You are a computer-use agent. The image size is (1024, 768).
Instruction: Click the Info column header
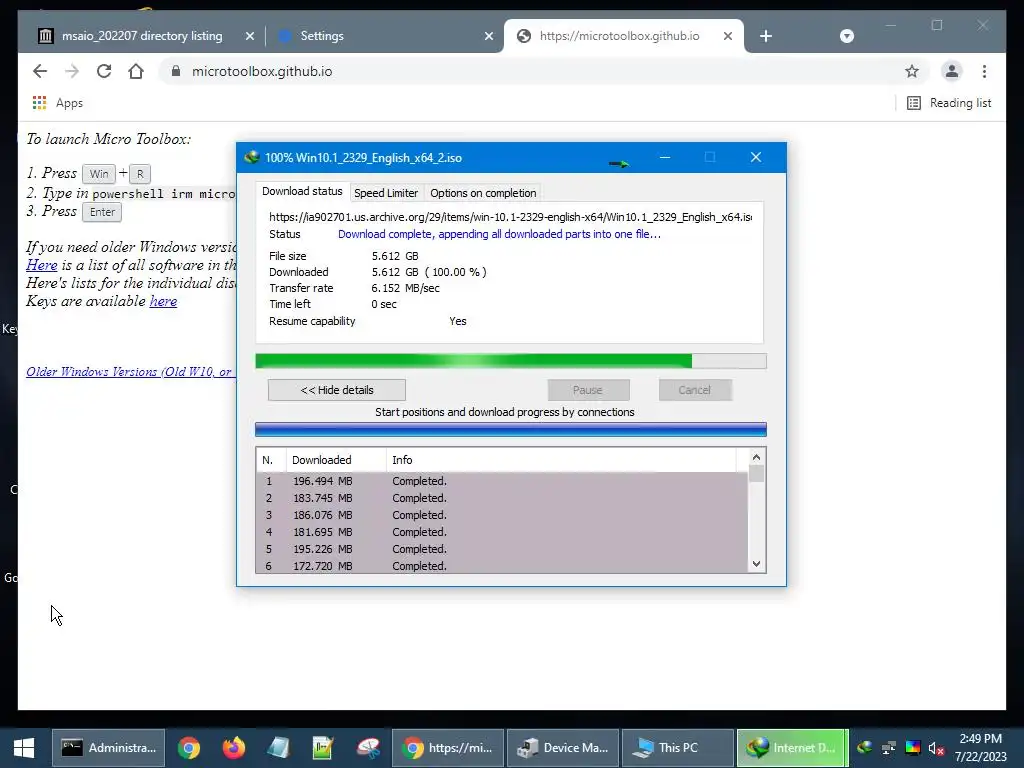click(x=561, y=460)
